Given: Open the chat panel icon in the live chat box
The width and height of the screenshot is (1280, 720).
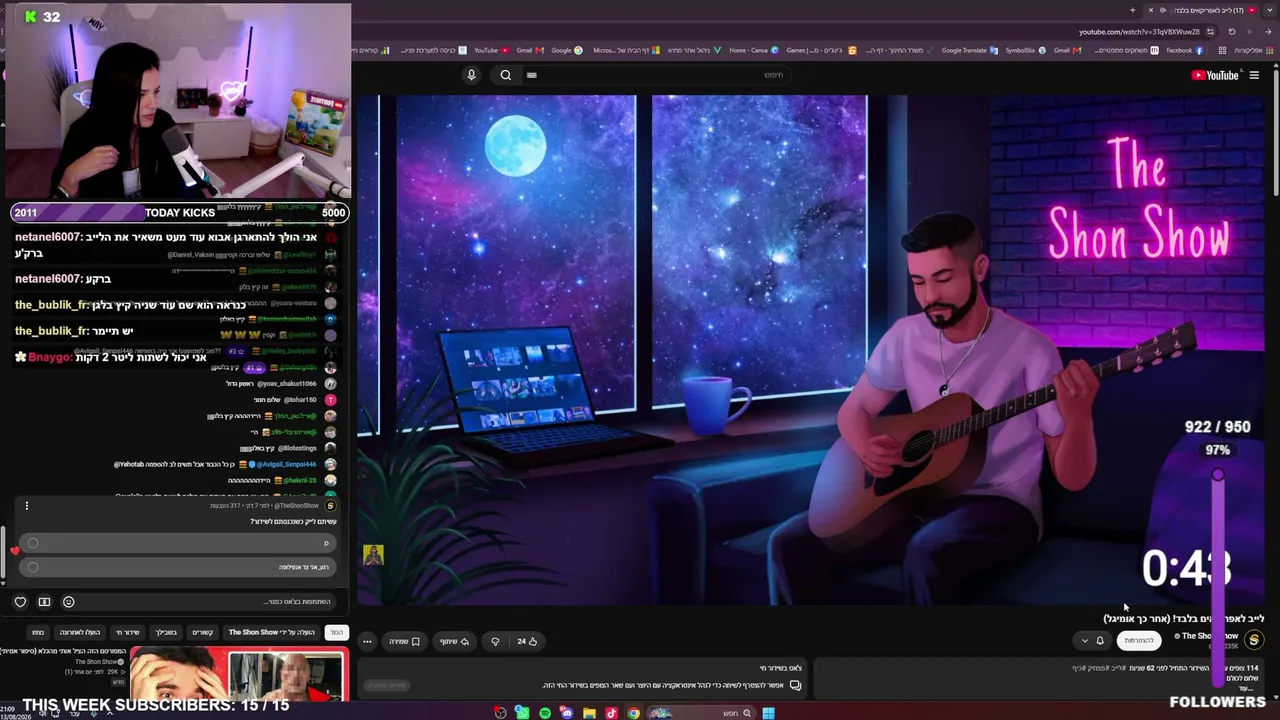Looking at the screenshot, I should coord(795,685).
